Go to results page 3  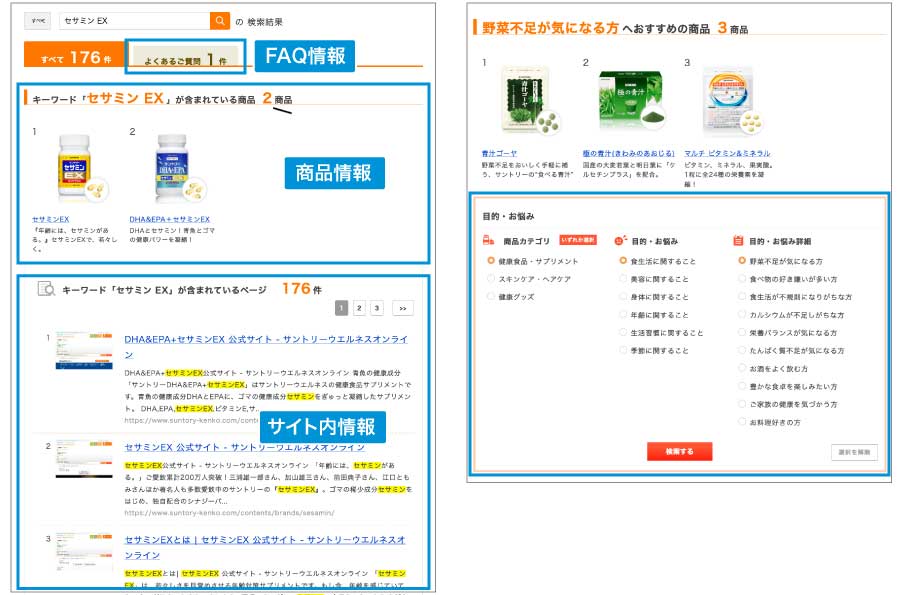click(377, 308)
